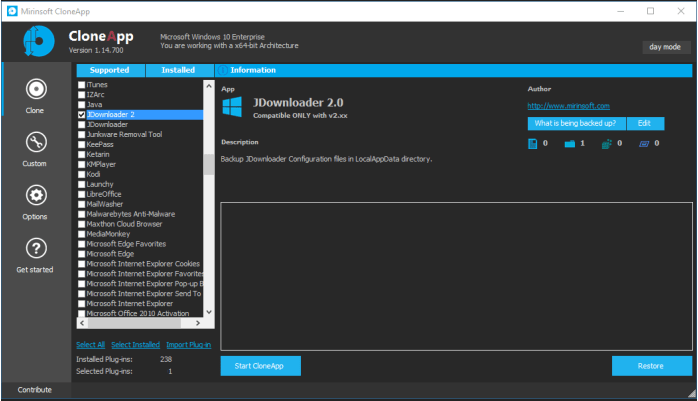This screenshot has height=401, width=698.
Task: Open the Options gear icon
Action: (36, 195)
